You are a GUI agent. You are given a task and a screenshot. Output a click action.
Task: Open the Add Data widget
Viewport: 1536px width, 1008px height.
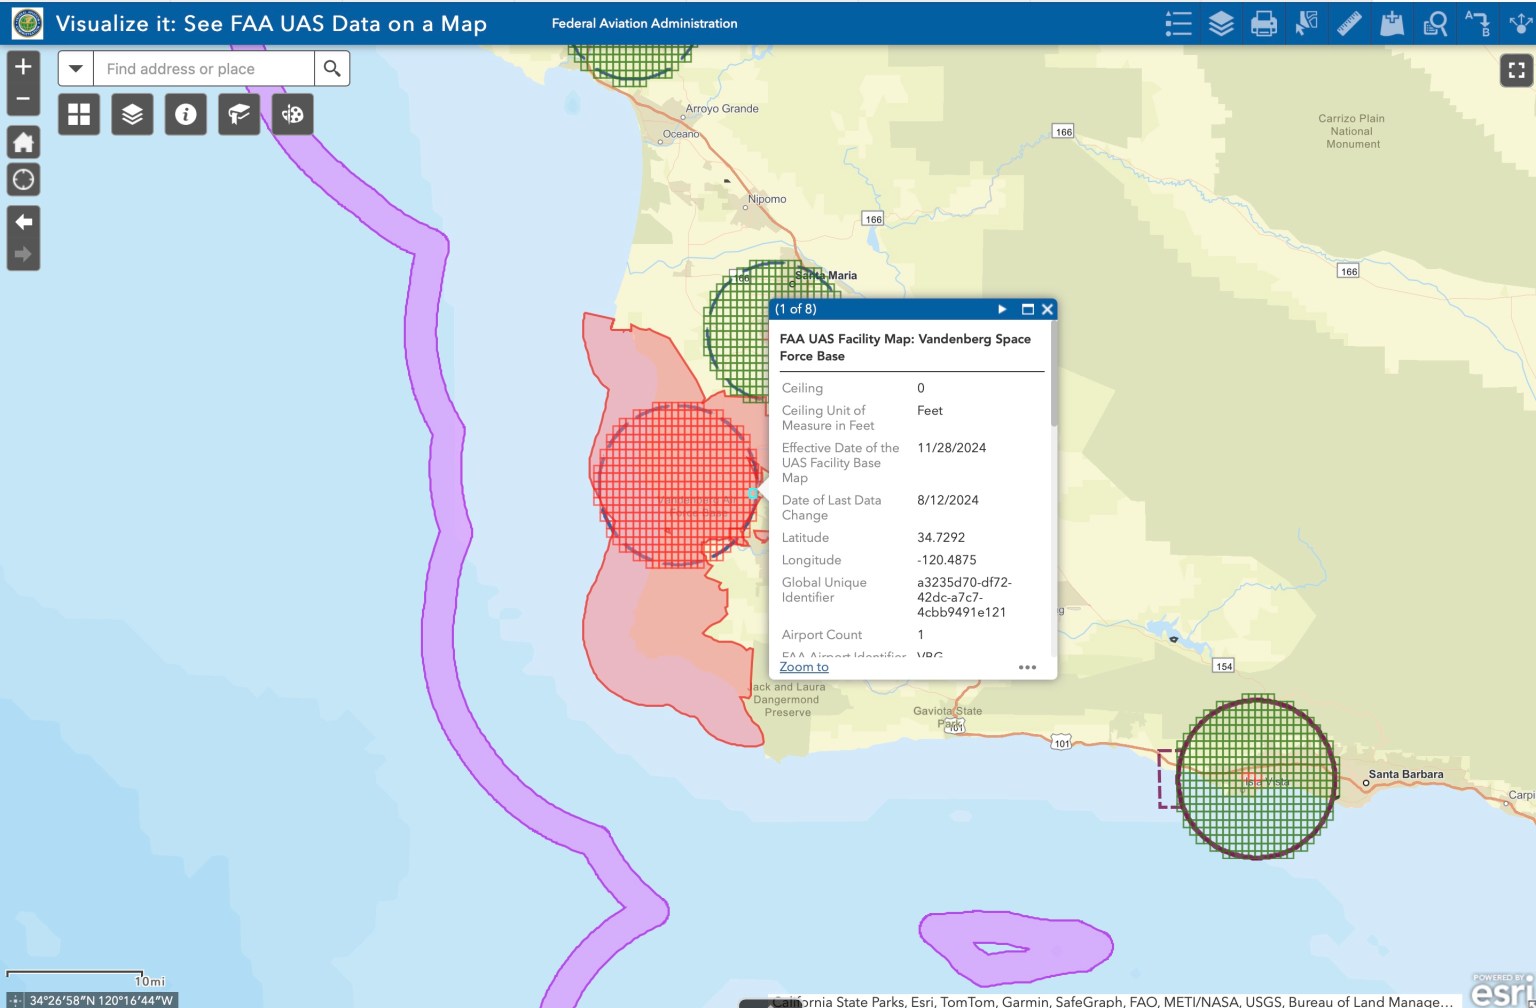pyautogui.click(x=1392, y=23)
